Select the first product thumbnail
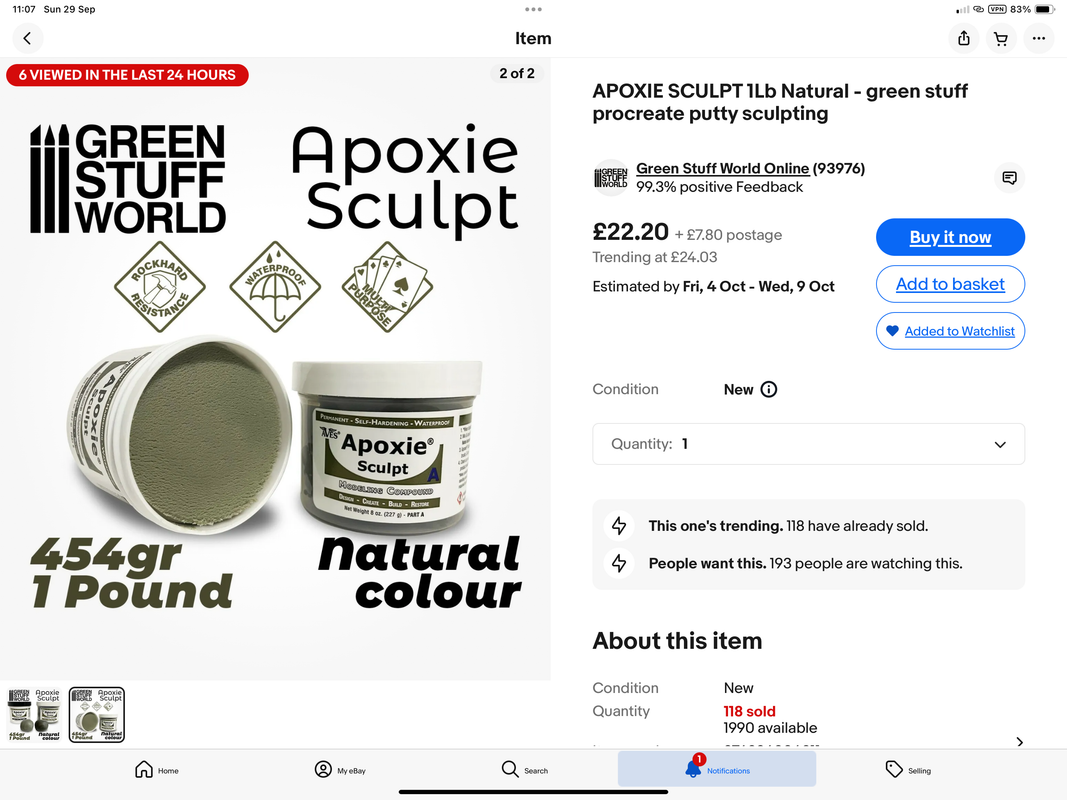The width and height of the screenshot is (1067, 800). click(34, 714)
